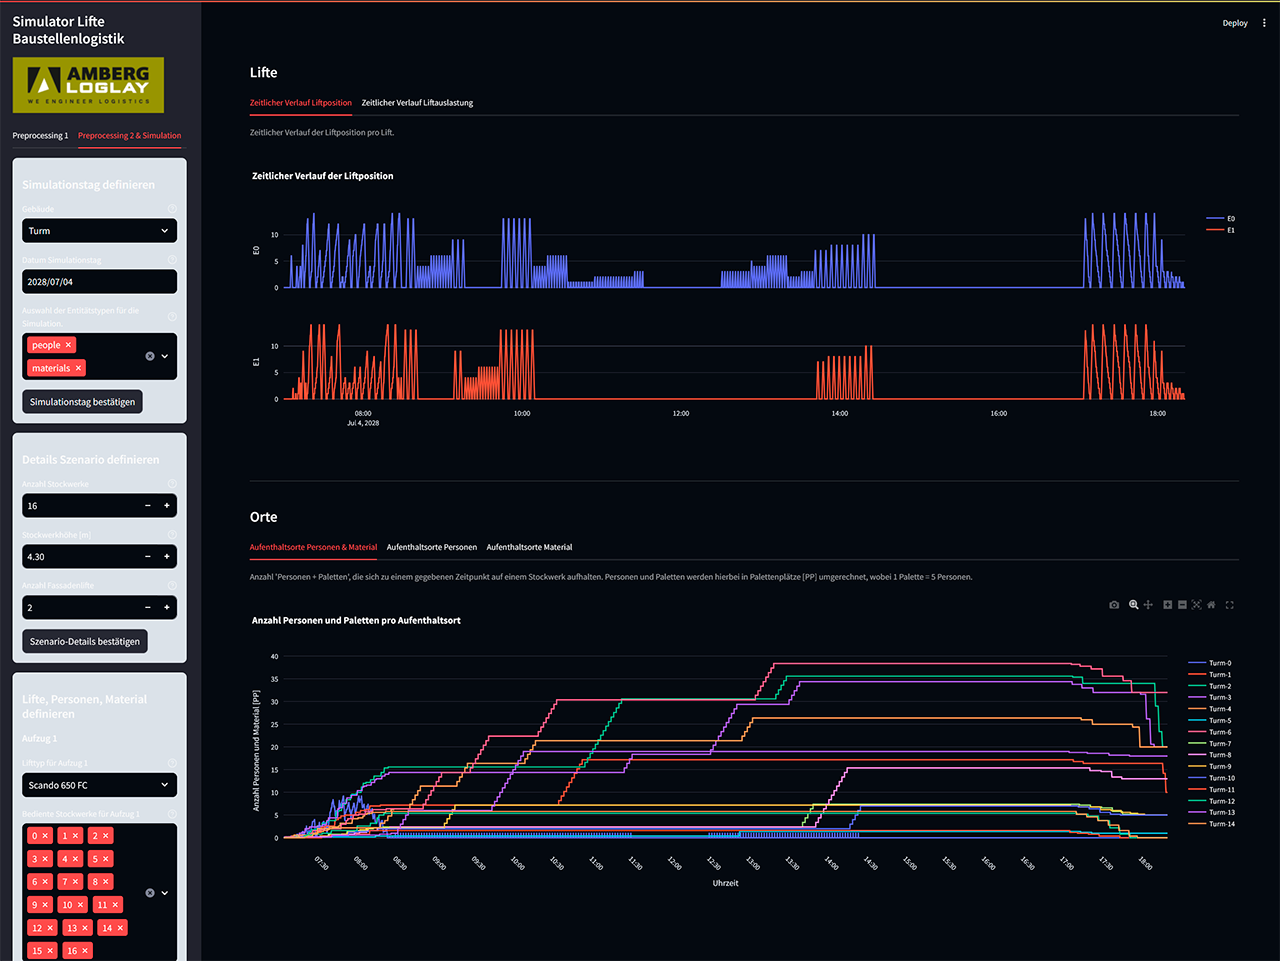Decrease Anzahl Fassadenlifte with minus
1280x961 pixels.
[148, 607]
